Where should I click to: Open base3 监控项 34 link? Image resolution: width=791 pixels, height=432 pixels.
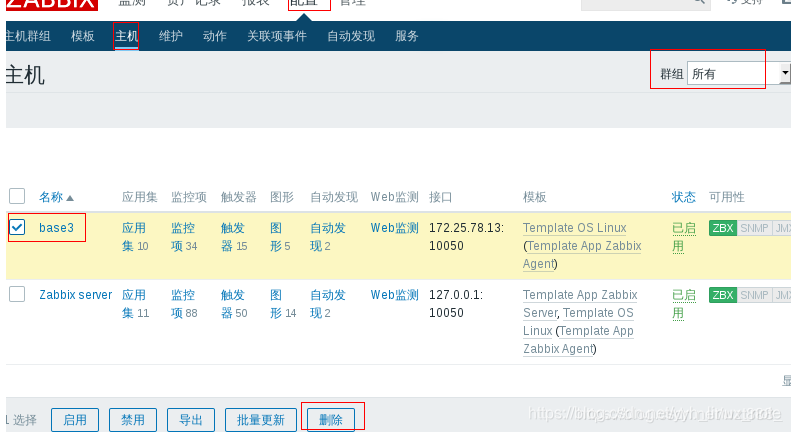click(184, 237)
